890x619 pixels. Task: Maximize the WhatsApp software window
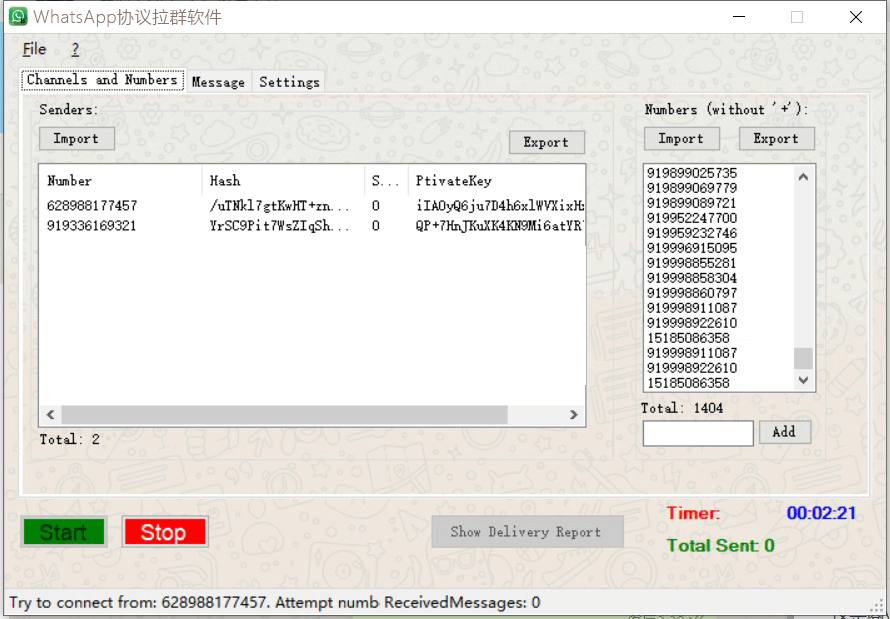(x=797, y=17)
